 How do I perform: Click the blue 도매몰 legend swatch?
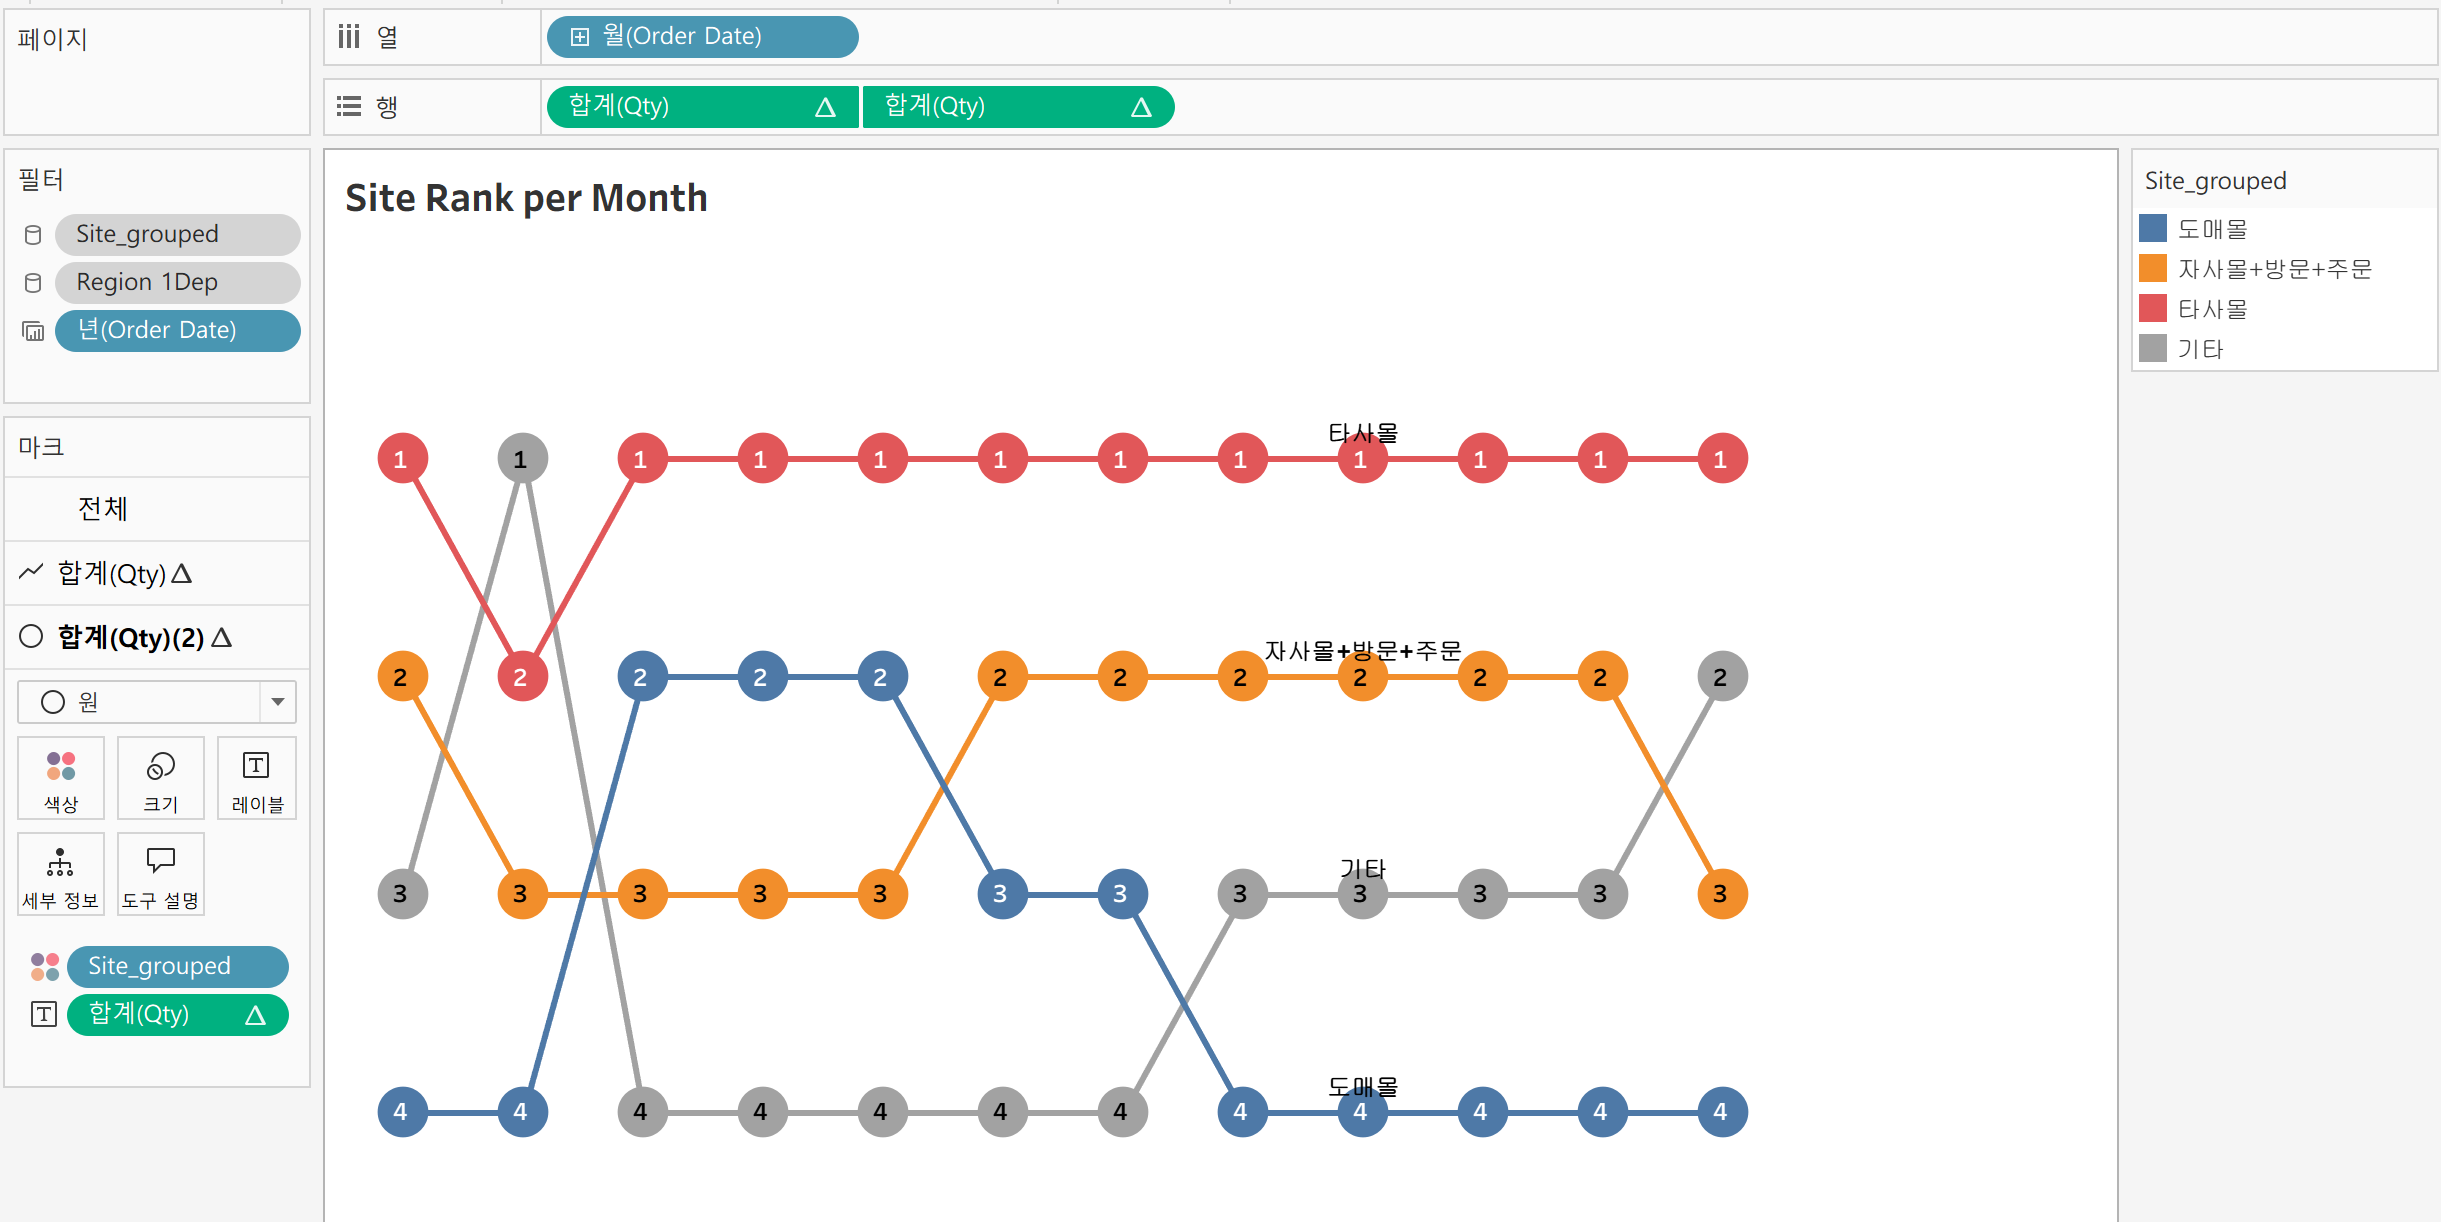pos(2153,229)
